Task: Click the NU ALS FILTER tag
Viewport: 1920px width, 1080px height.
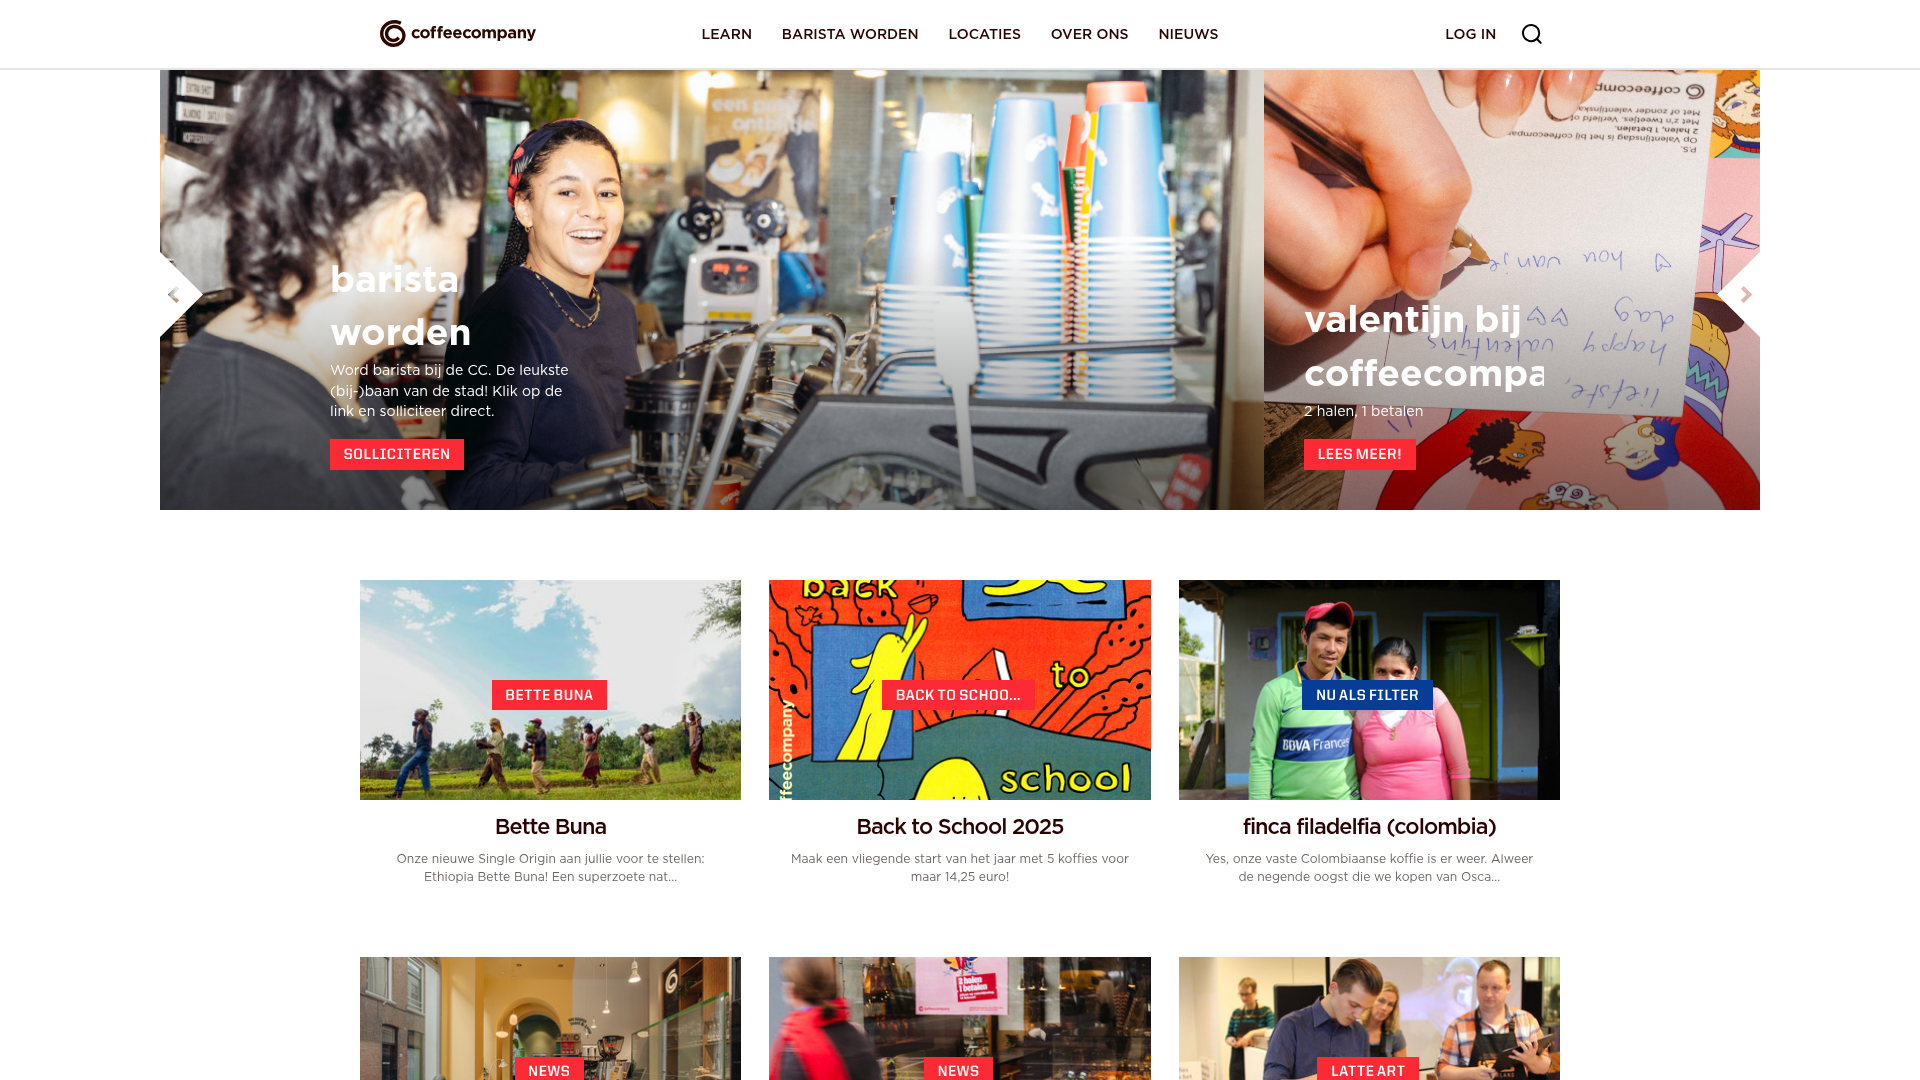Action: 1367,695
